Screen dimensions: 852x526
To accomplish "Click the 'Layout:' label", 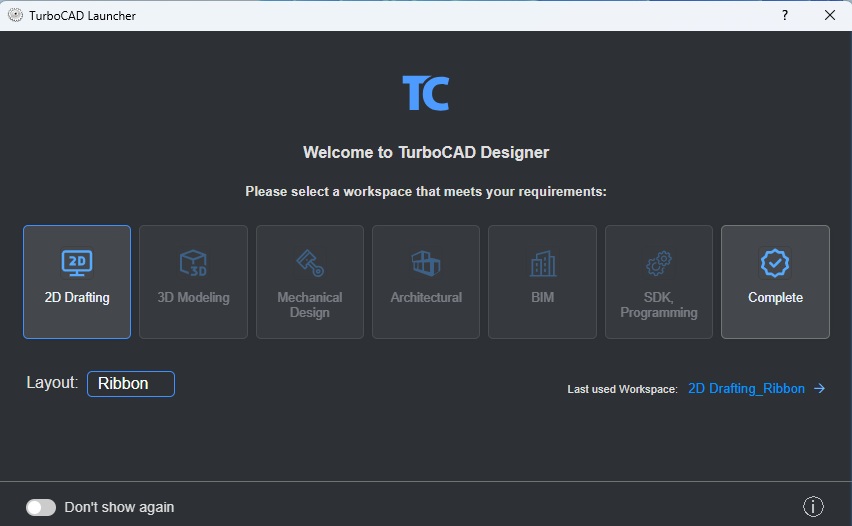I will 52,382.
